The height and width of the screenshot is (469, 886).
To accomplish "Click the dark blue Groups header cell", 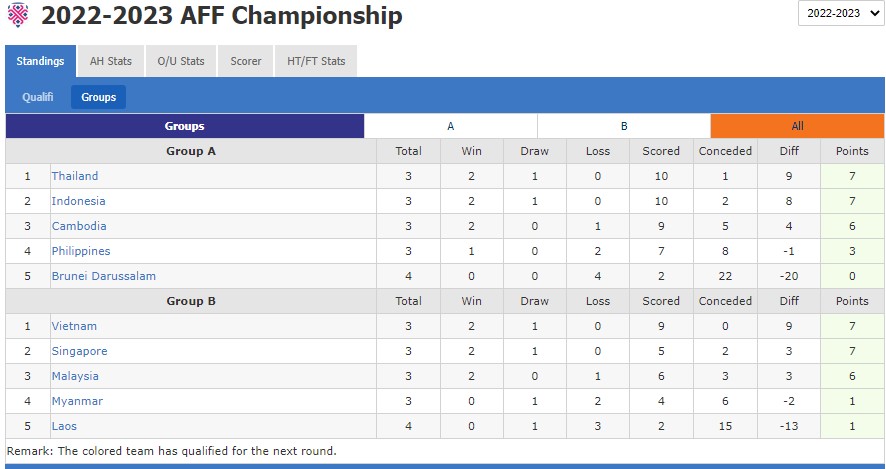I will (185, 126).
